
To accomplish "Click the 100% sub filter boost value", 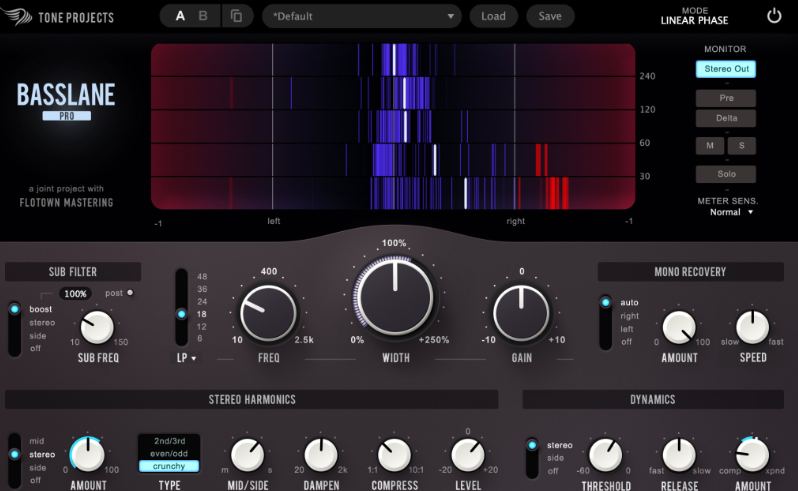I will pyautogui.click(x=75, y=294).
